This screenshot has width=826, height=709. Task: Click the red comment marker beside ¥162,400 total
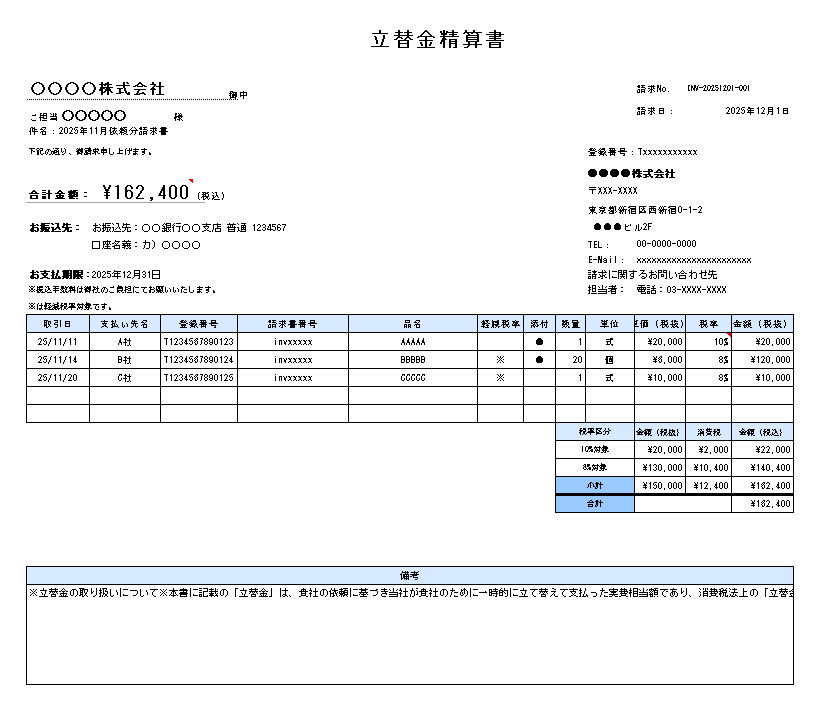coord(191,182)
